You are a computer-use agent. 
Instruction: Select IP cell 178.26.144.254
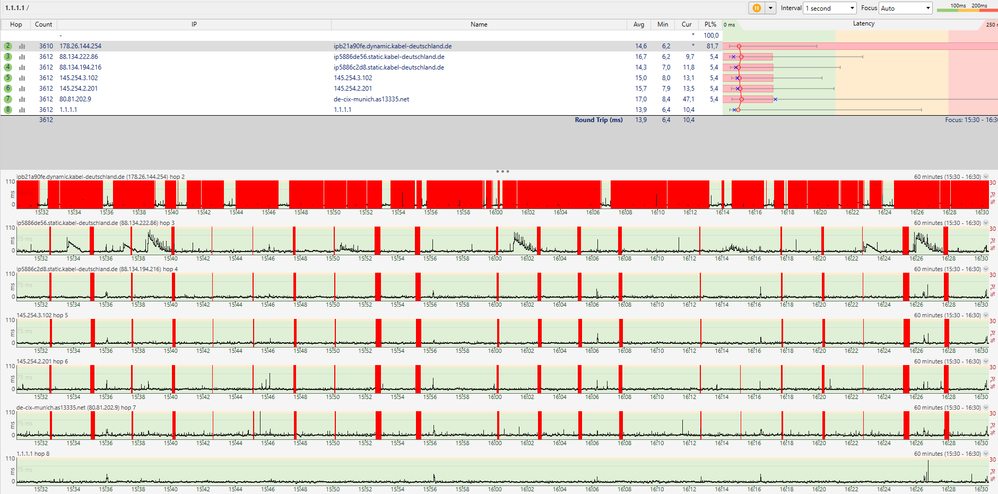[x=80, y=46]
